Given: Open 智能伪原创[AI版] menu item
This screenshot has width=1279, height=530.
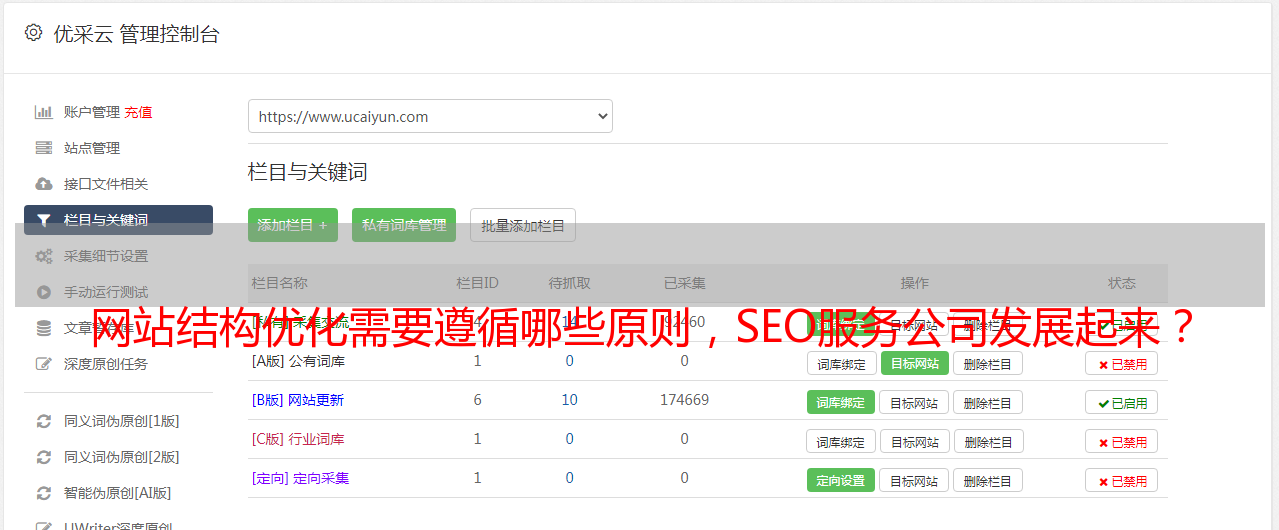Looking at the screenshot, I should click(x=118, y=493).
